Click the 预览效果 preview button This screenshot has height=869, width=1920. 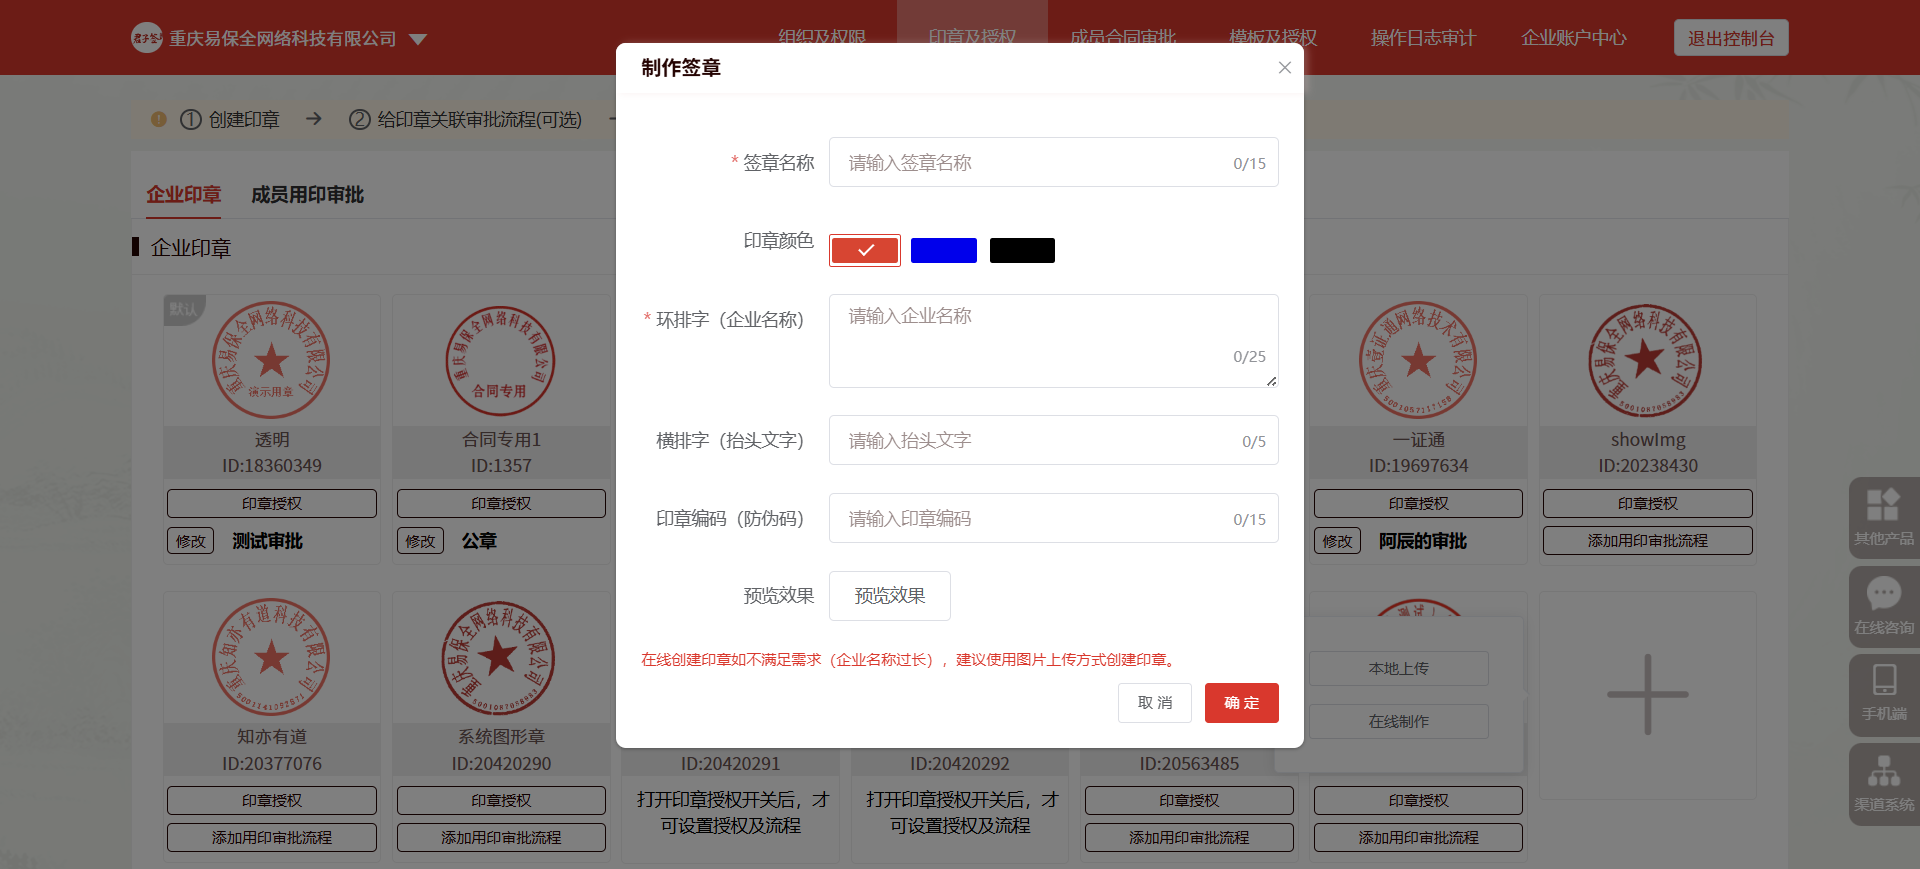point(889,596)
